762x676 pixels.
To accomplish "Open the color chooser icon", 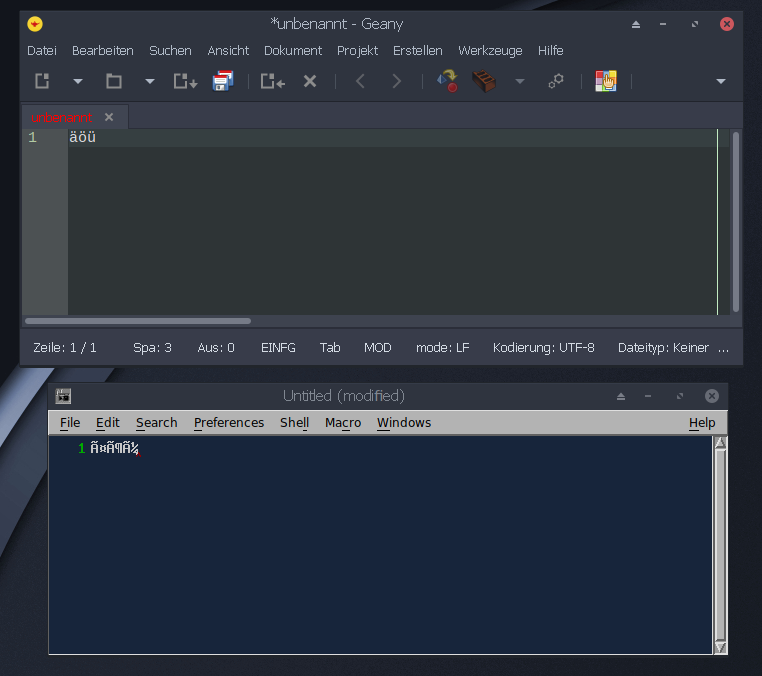I will click(605, 82).
